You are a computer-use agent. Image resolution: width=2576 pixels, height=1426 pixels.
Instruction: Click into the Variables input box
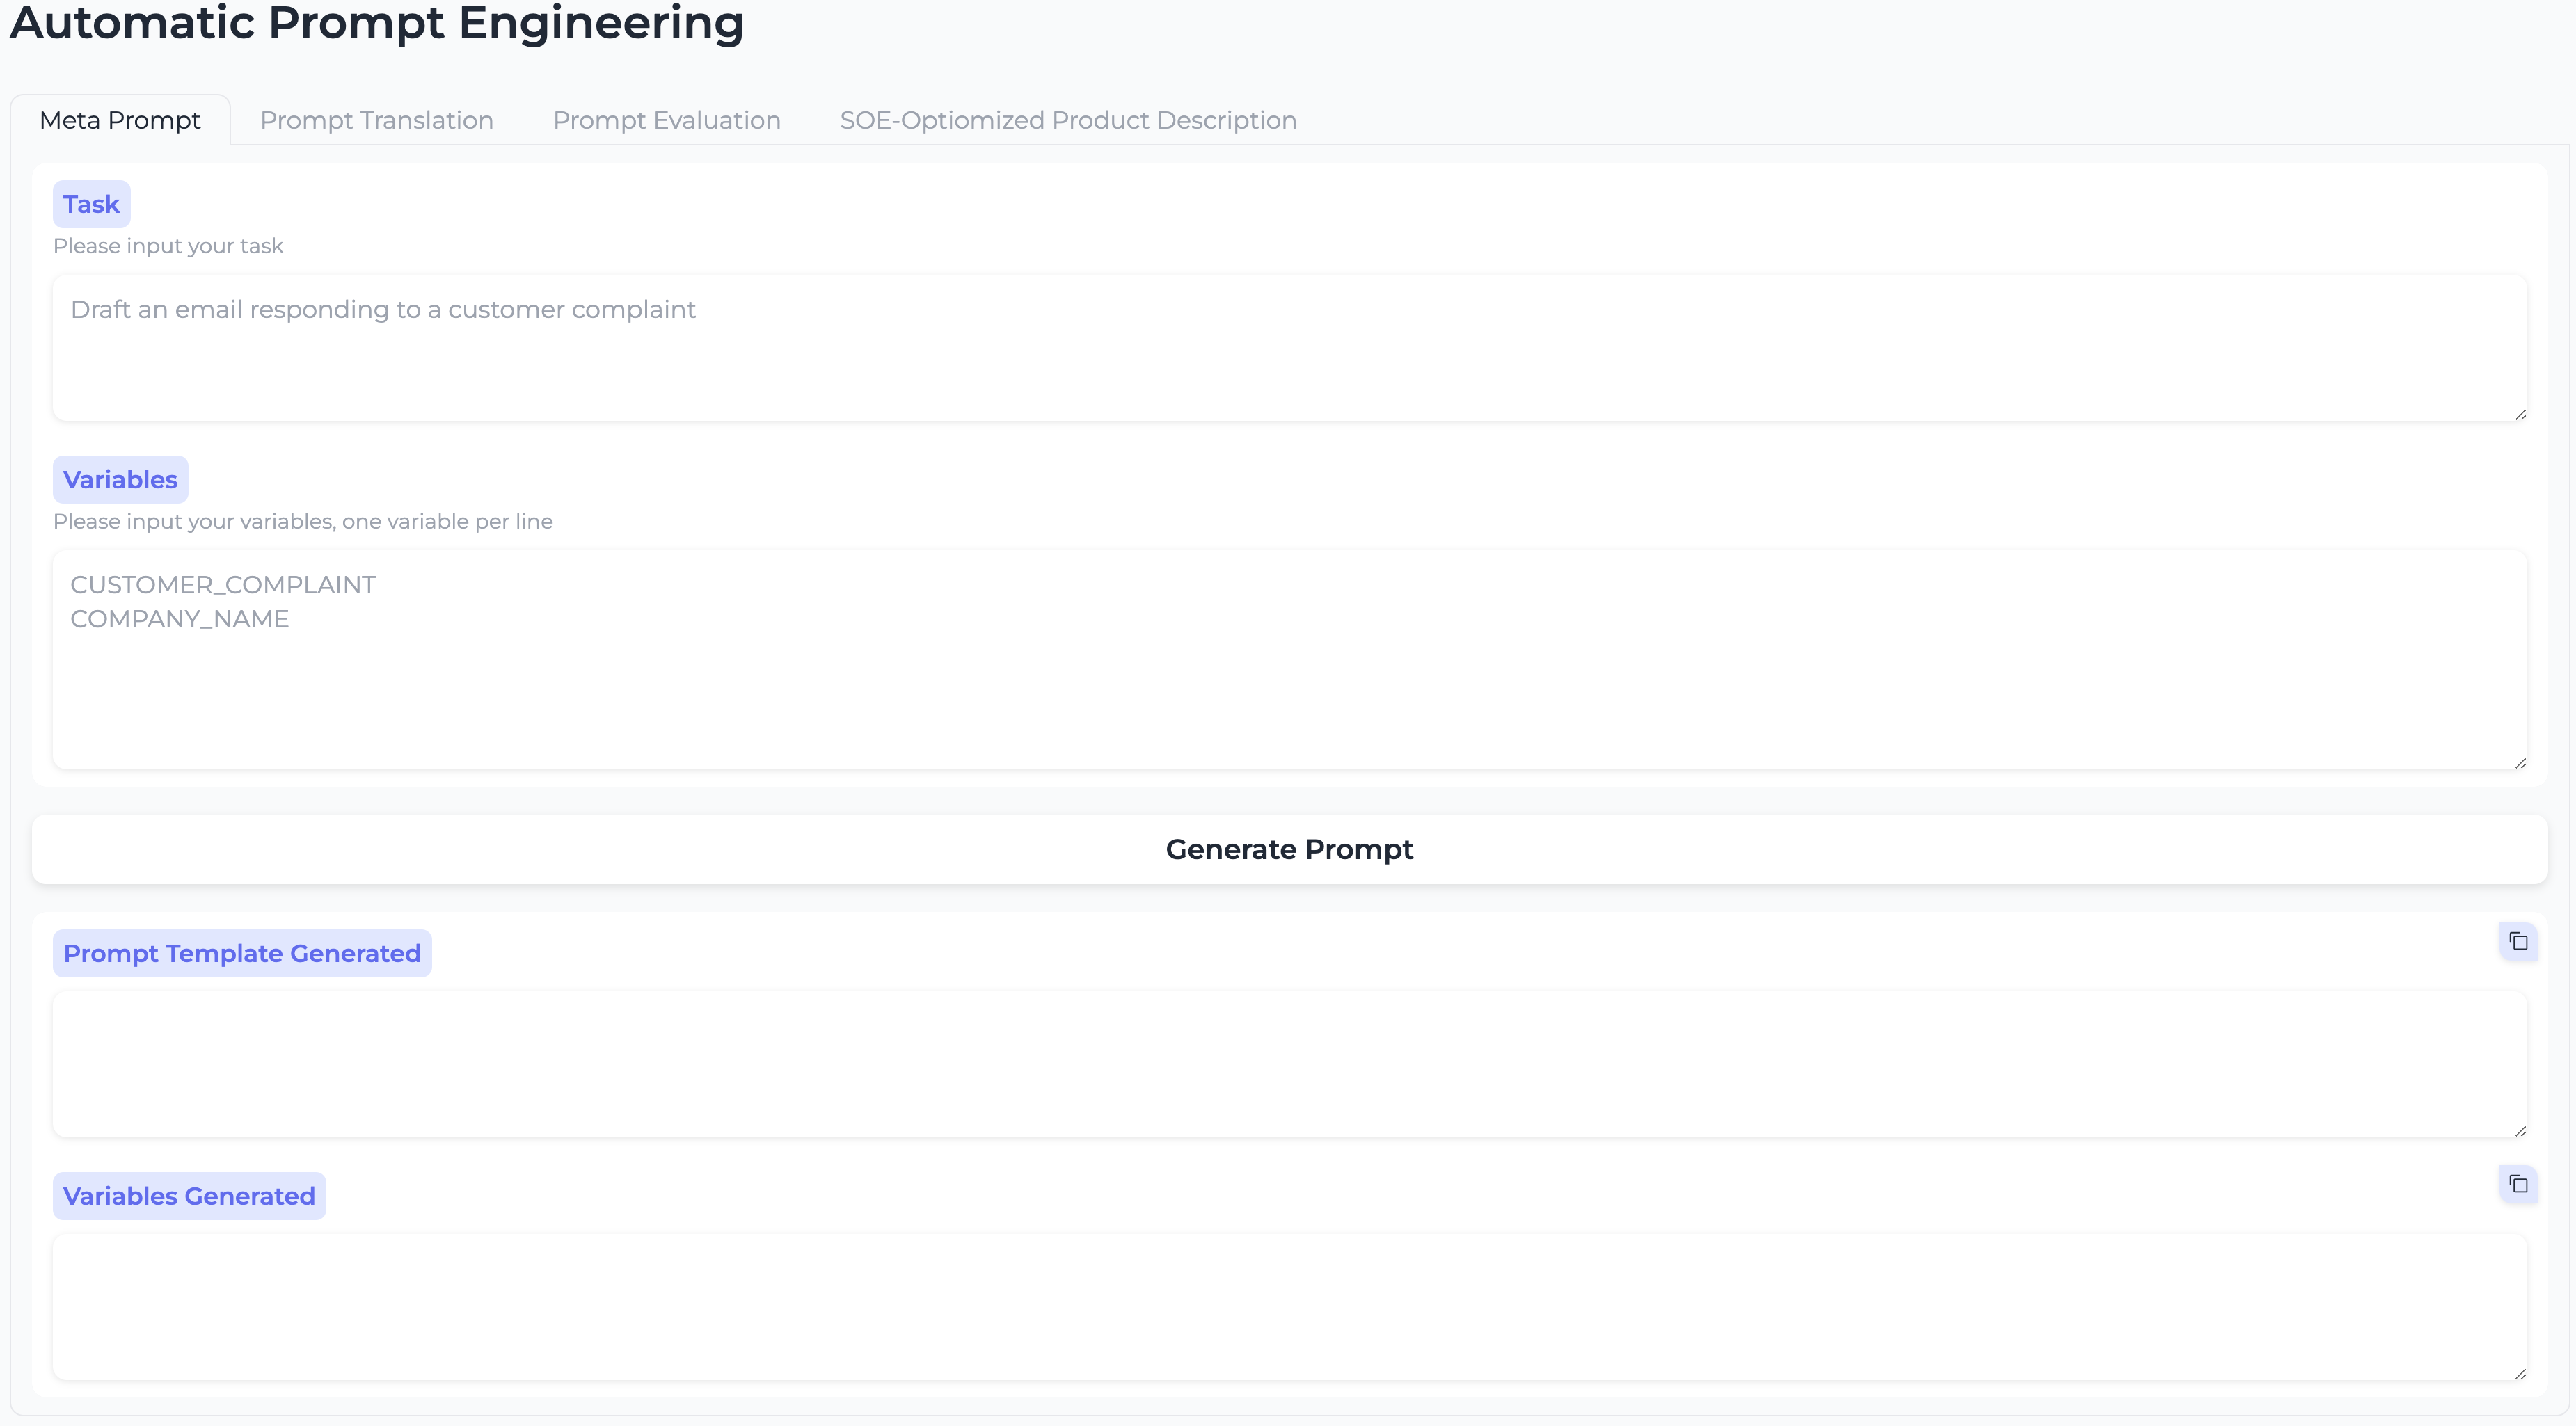click(1288, 660)
